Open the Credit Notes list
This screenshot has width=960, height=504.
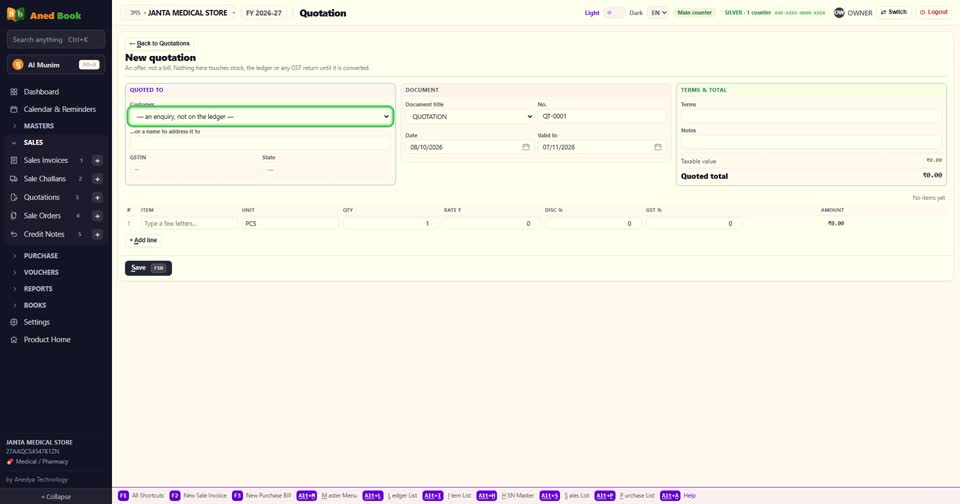43,234
